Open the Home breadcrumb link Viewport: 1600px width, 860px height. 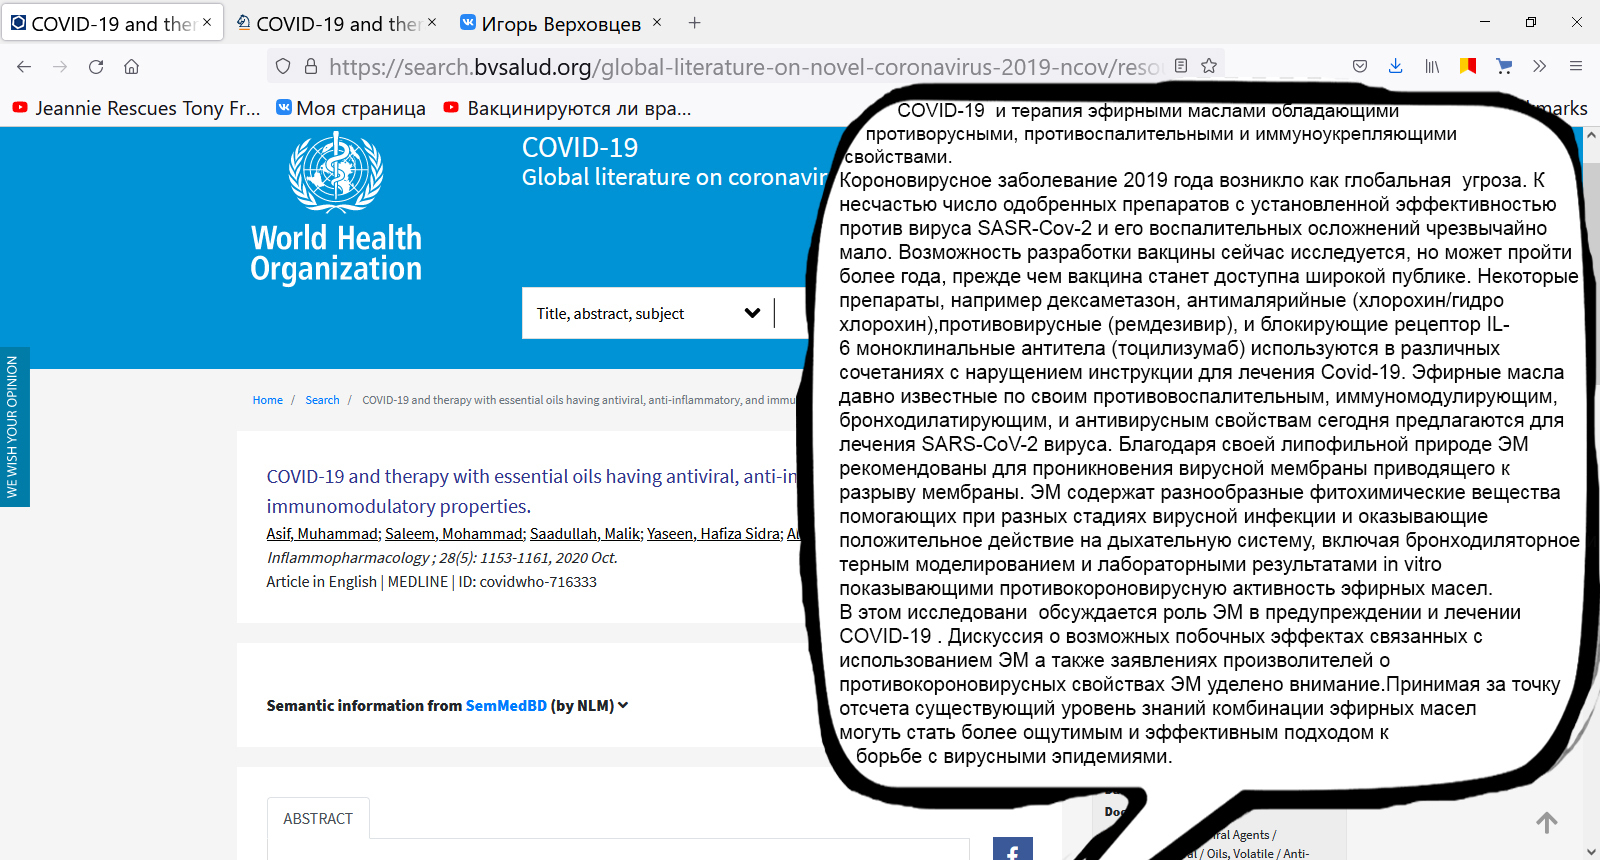point(267,400)
